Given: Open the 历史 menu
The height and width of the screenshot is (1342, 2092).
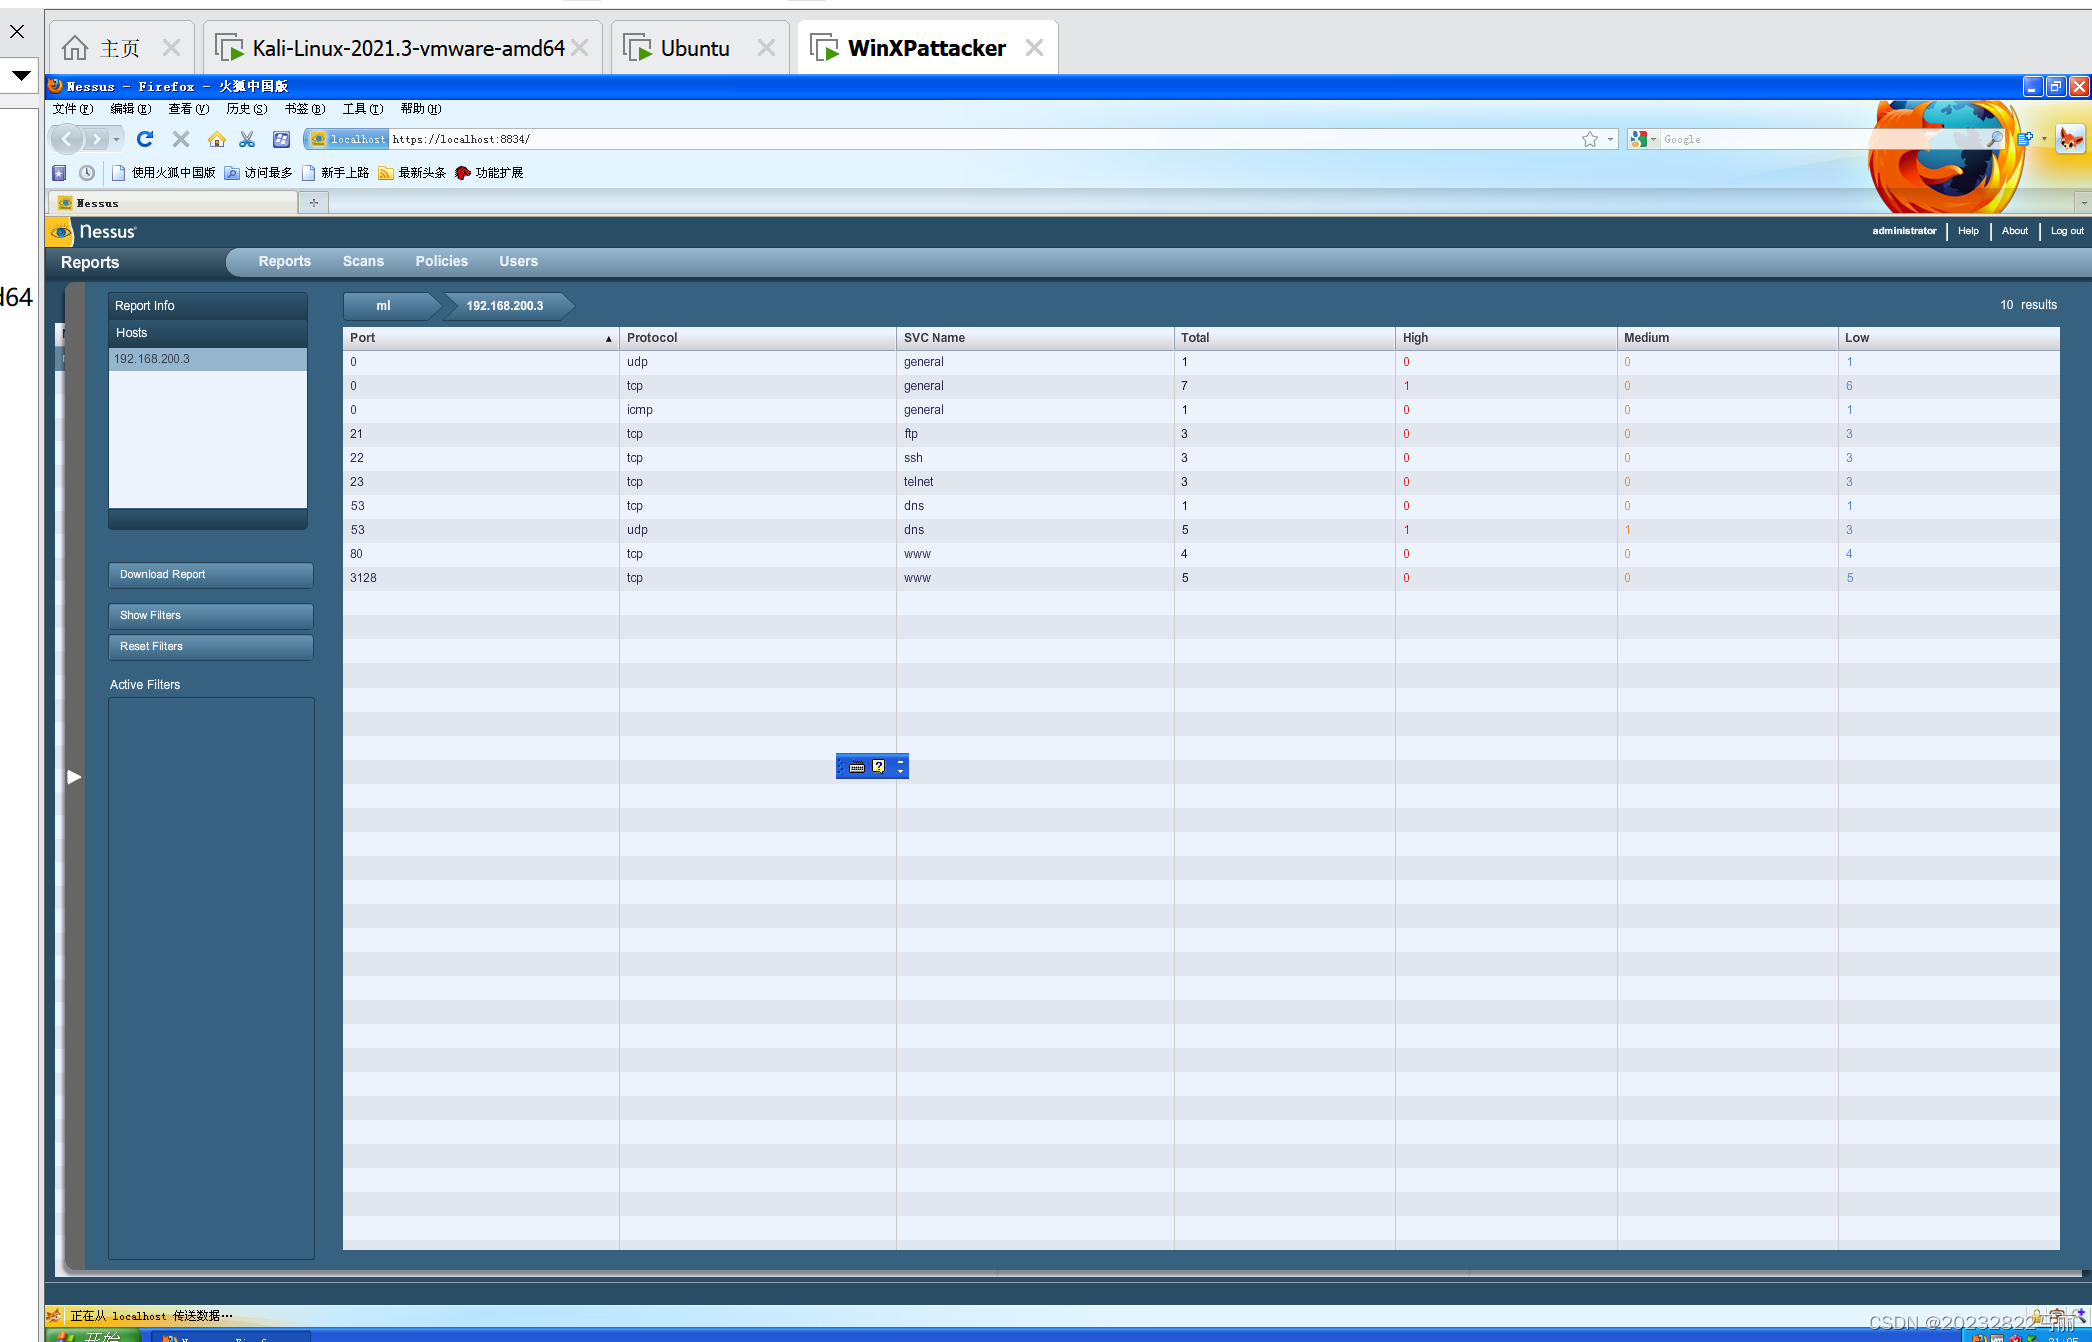Looking at the screenshot, I should pyautogui.click(x=246, y=109).
